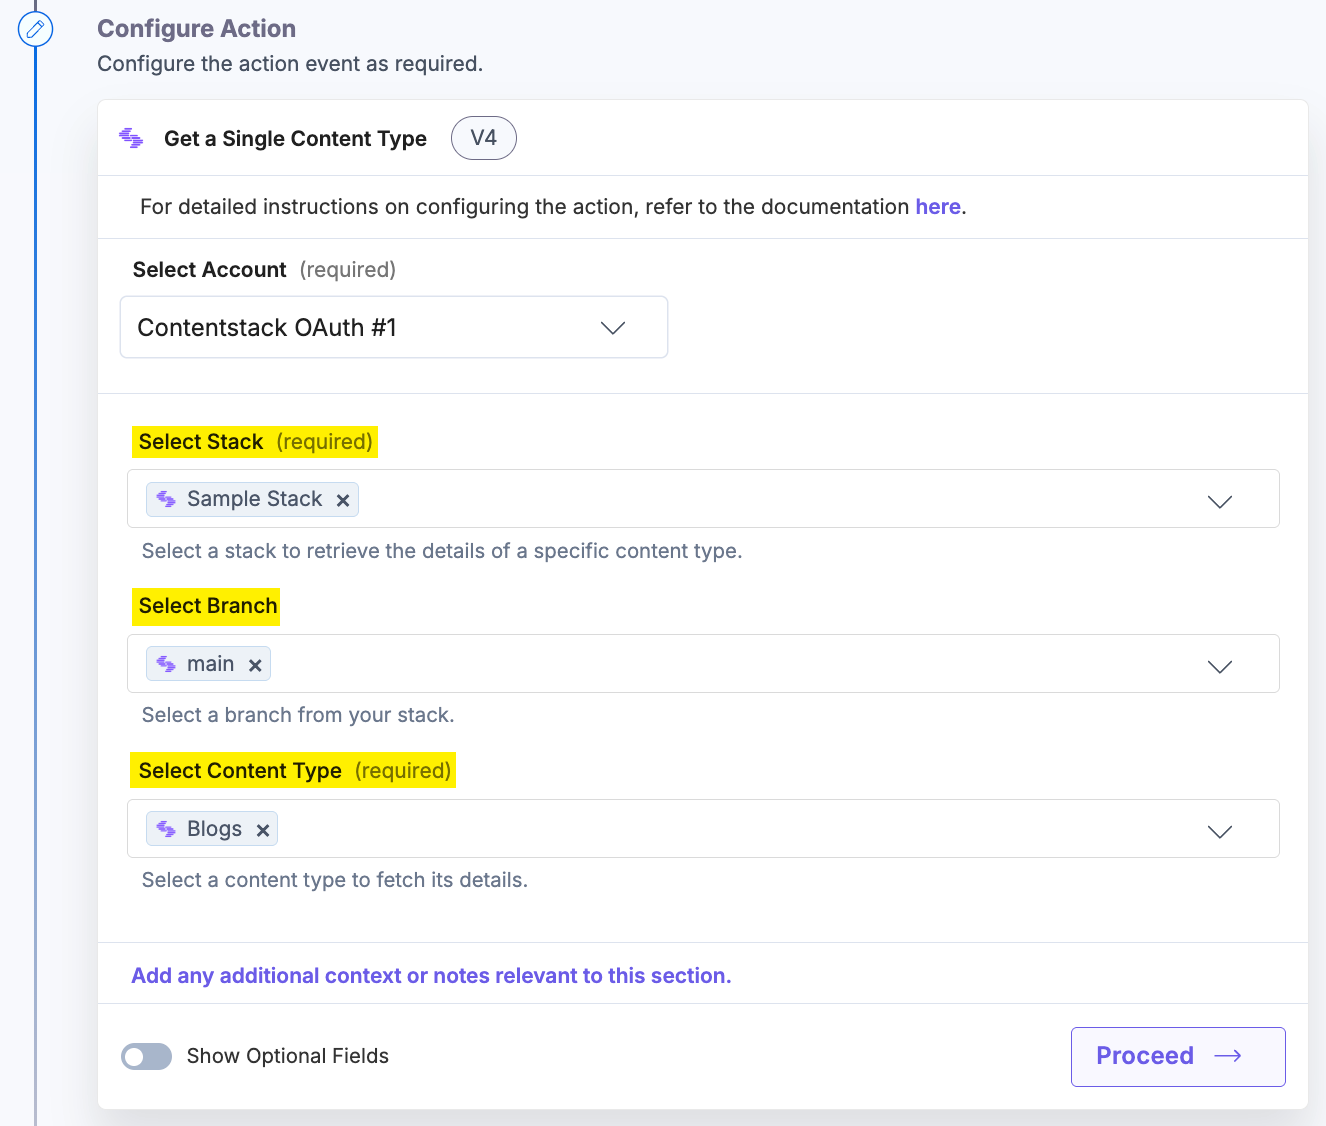The image size is (1326, 1126).
Task: Click the pencil edit step icon
Action: point(36,29)
